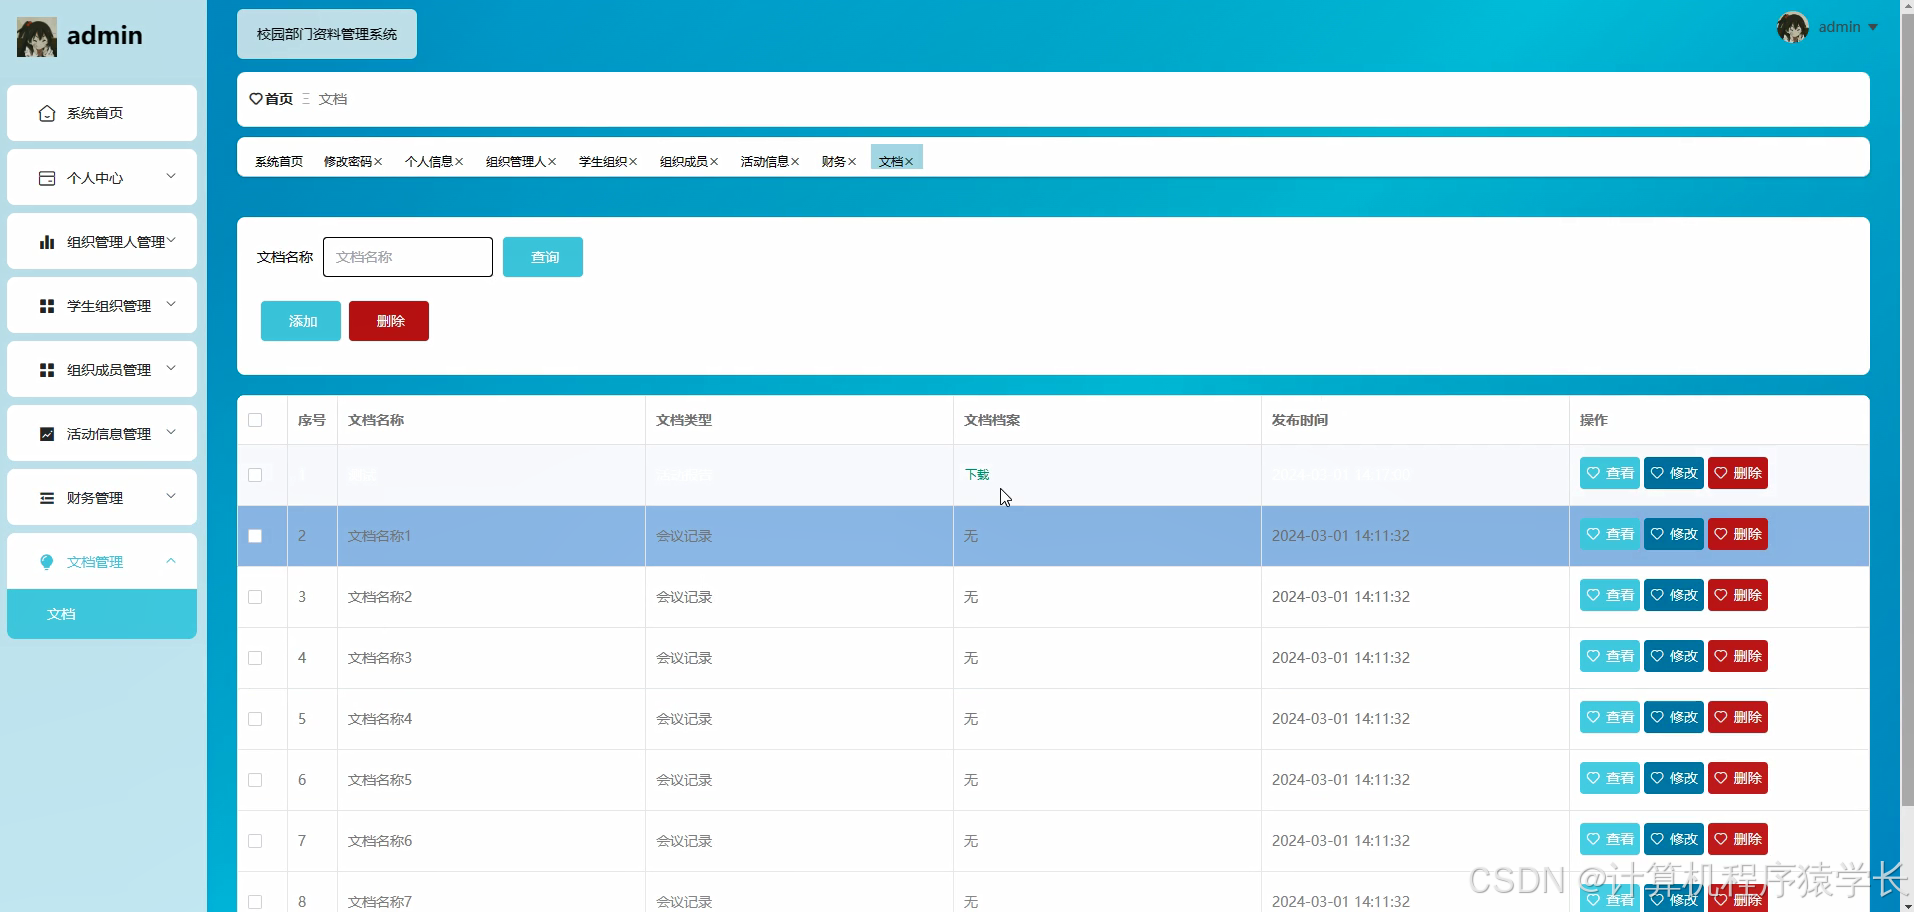The width and height of the screenshot is (1914, 912).
Task: Edit 文档名称1 with 修改 button
Action: pos(1673,534)
